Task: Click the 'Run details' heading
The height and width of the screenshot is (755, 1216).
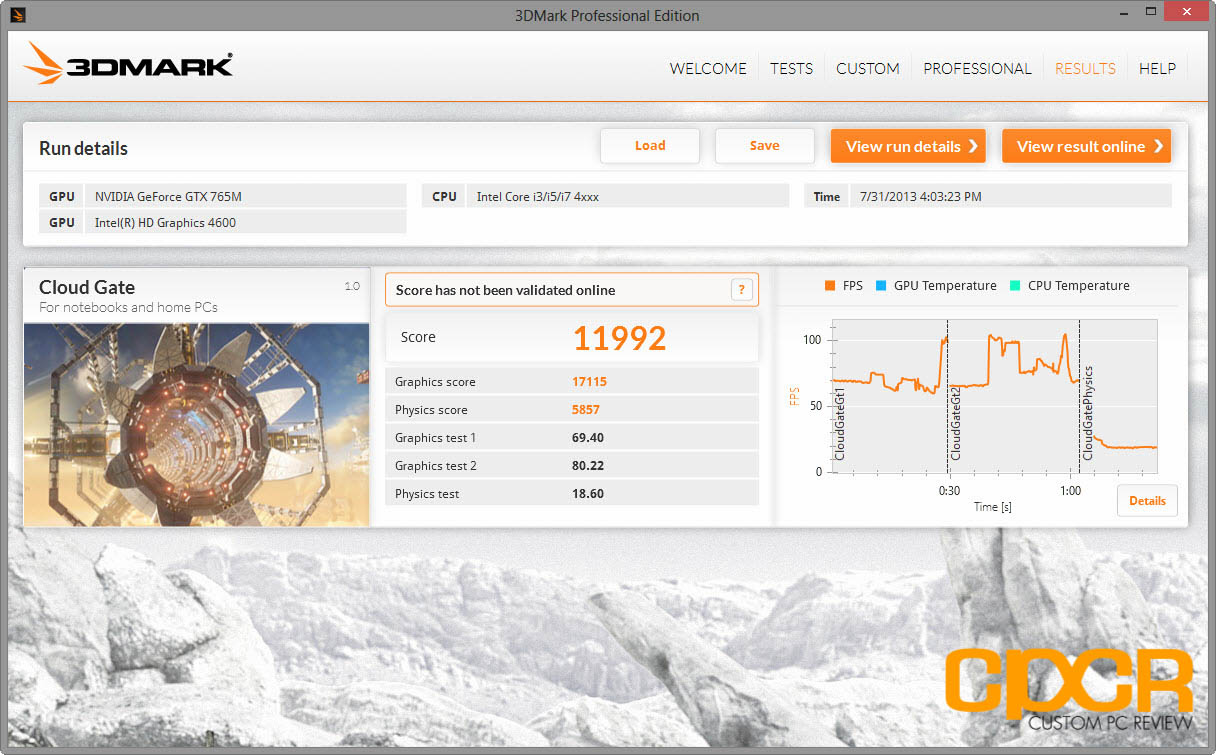Action: tap(83, 148)
